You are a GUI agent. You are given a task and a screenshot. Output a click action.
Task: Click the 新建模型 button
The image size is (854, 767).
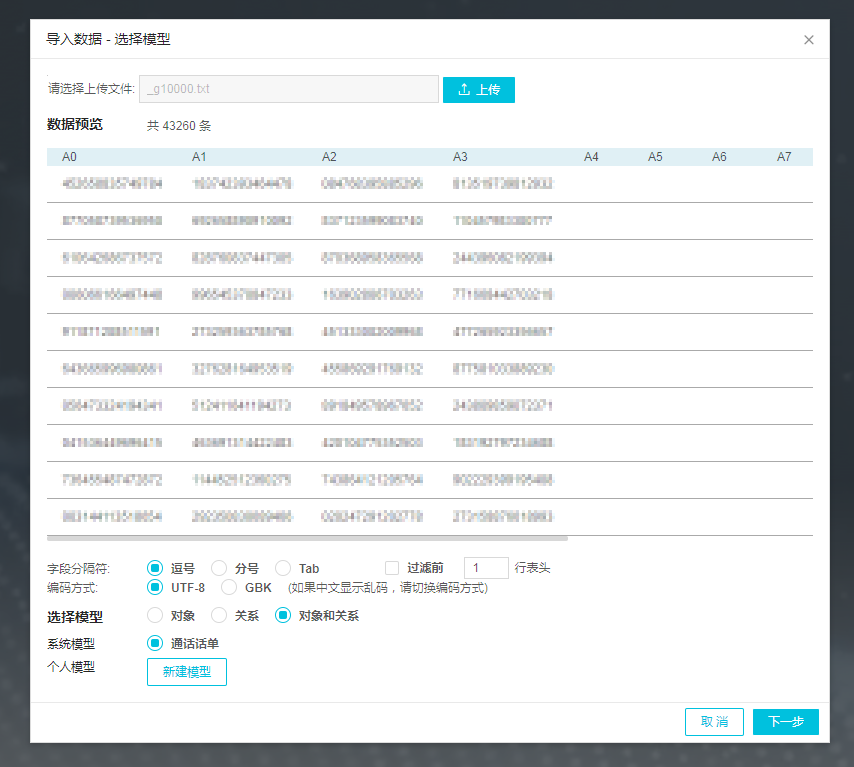point(187,672)
